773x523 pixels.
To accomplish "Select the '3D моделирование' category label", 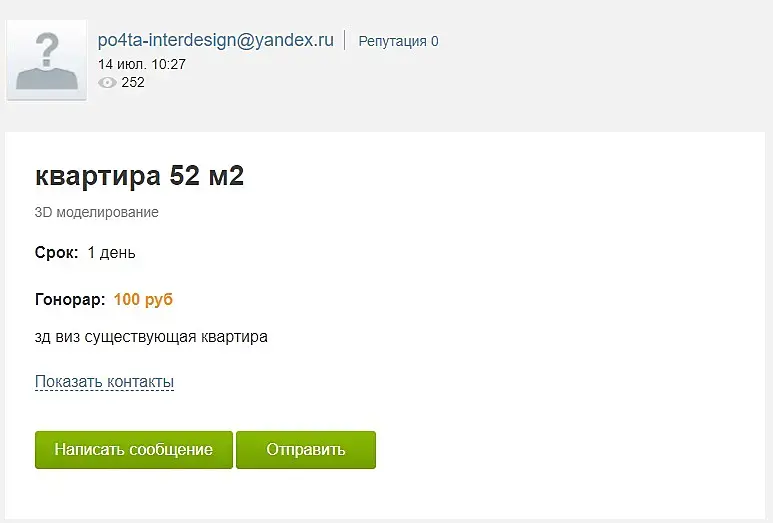I will (x=97, y=212).
